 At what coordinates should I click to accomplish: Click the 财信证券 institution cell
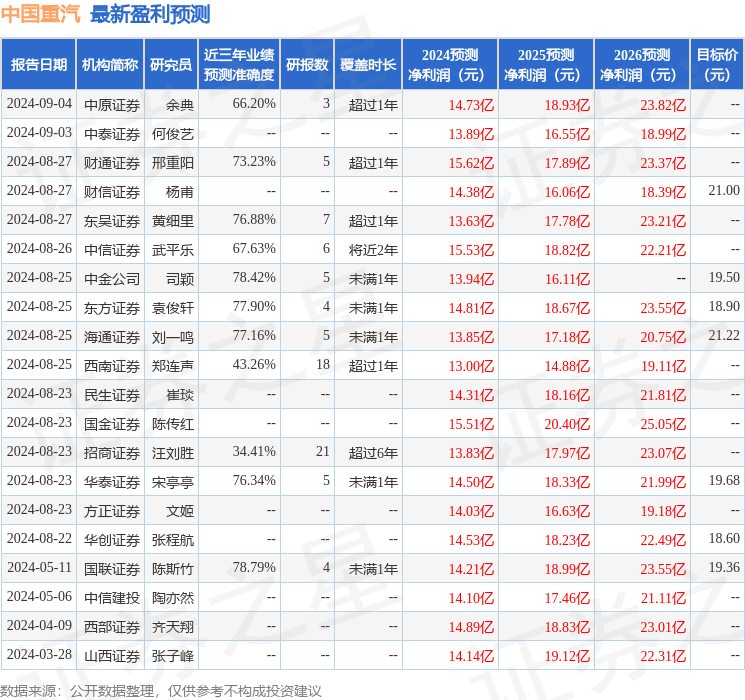[x=112, y=192]
